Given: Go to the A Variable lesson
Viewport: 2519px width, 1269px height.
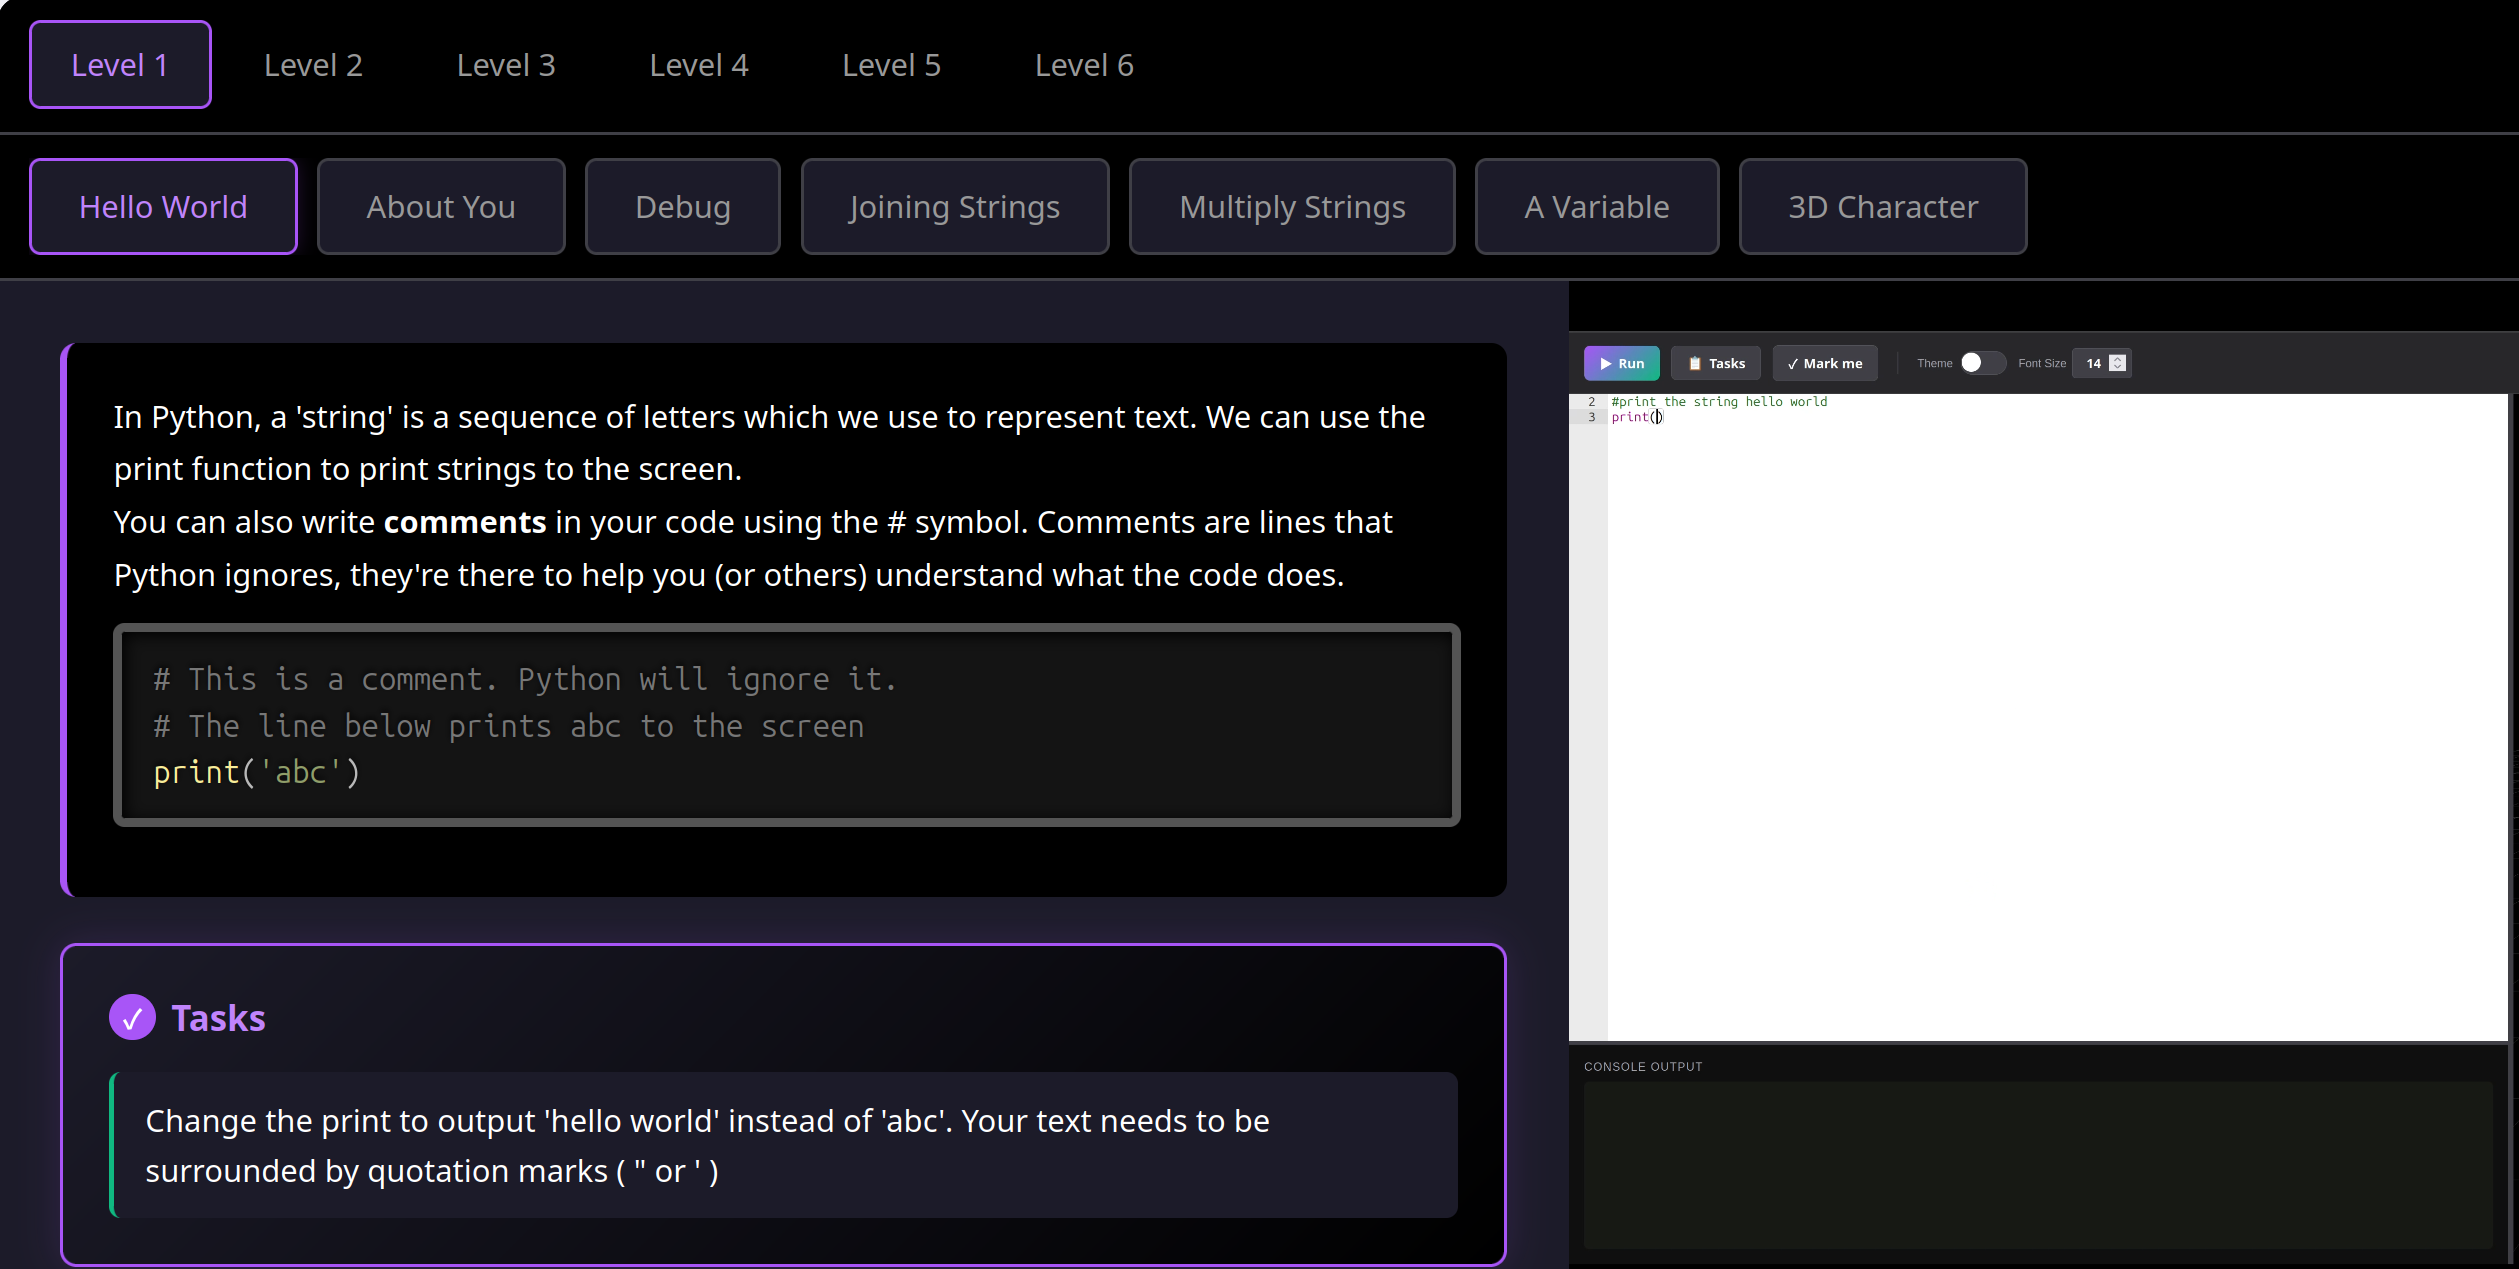Looking at the screenshot, I should pos(1596,207).
